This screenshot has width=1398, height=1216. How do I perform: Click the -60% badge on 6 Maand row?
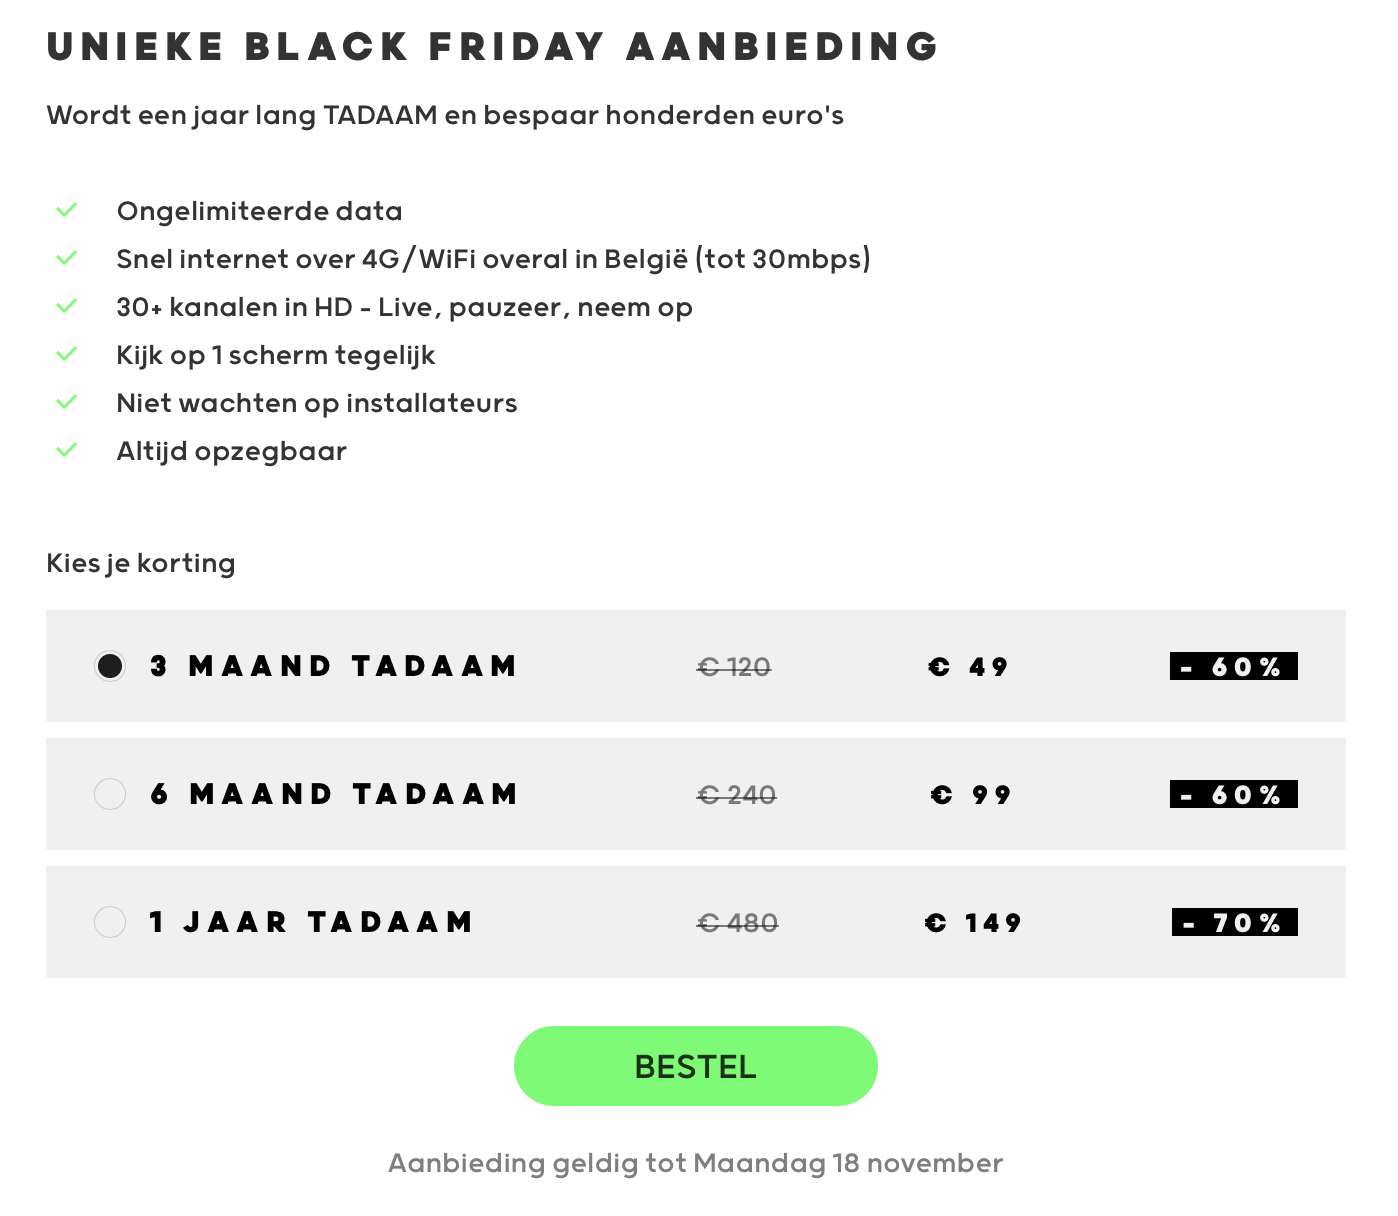[1233, 794]
